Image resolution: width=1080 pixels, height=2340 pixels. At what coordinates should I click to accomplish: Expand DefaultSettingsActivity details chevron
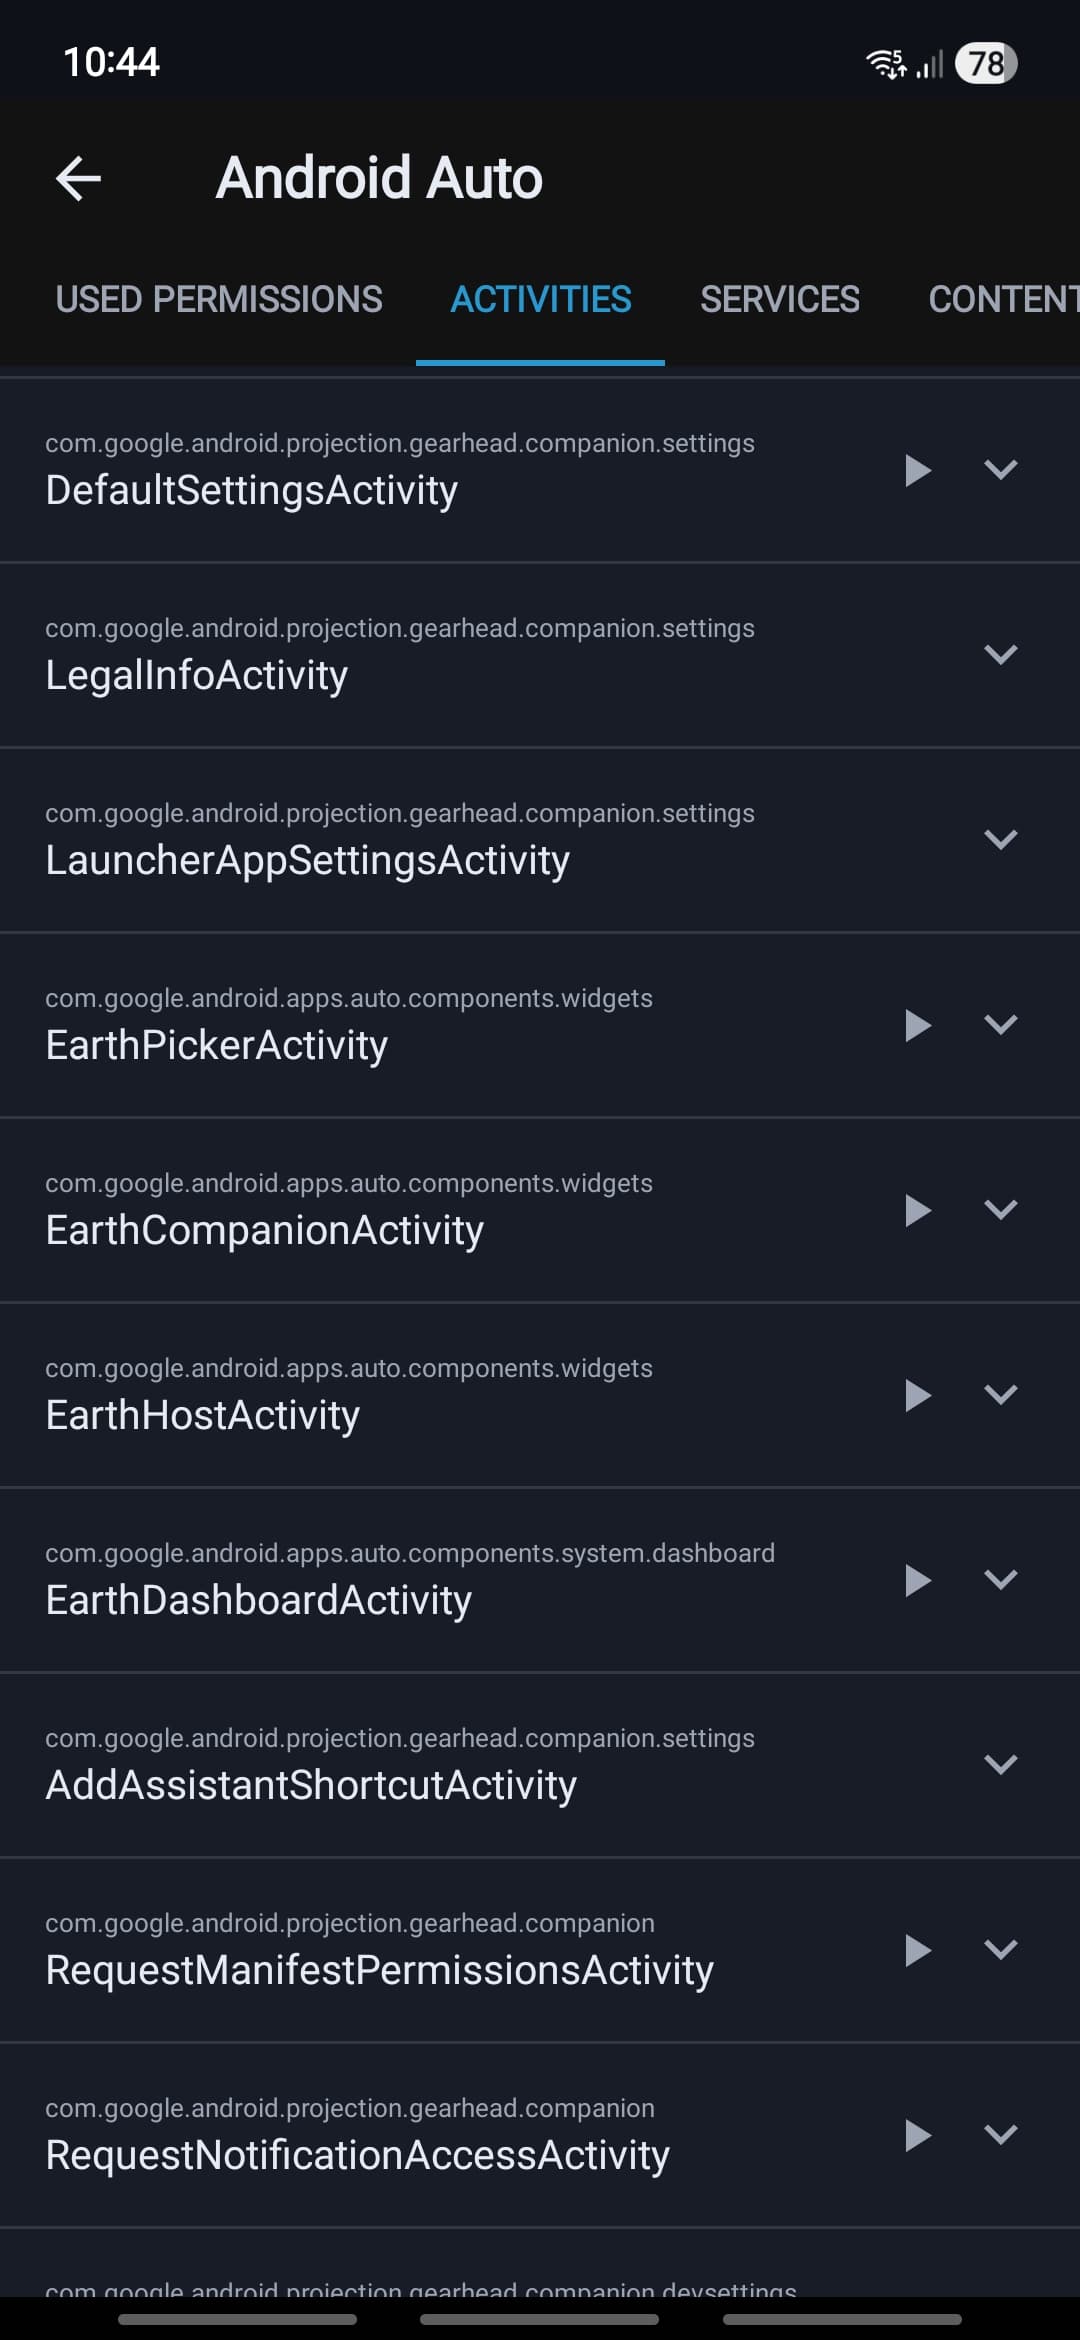1001,470
